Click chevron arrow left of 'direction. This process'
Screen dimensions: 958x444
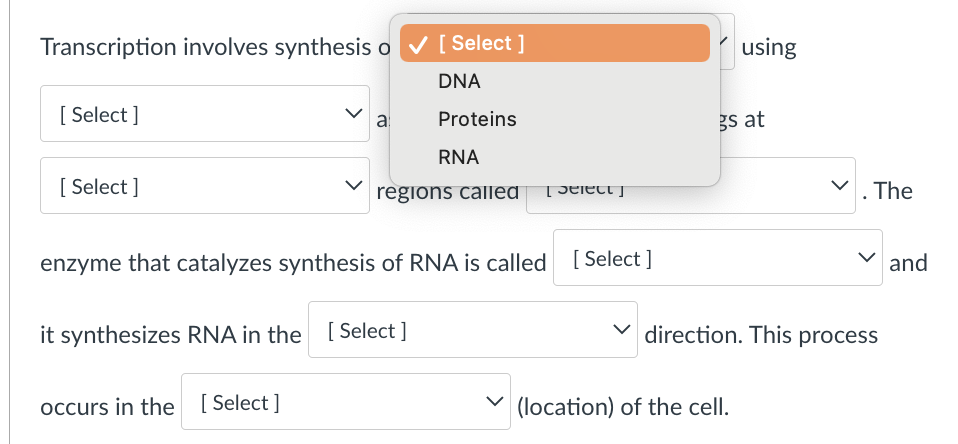[x=620, y=331]
